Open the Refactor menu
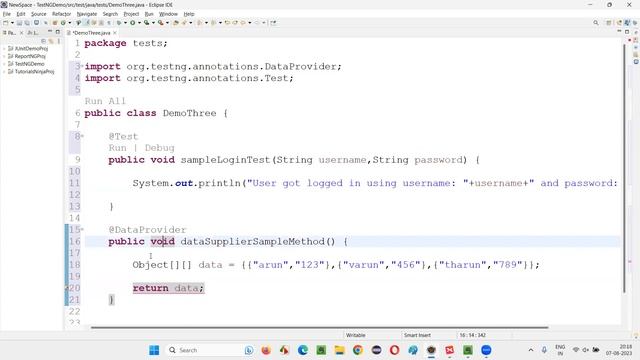640x360 pixels. coord(62,14)
